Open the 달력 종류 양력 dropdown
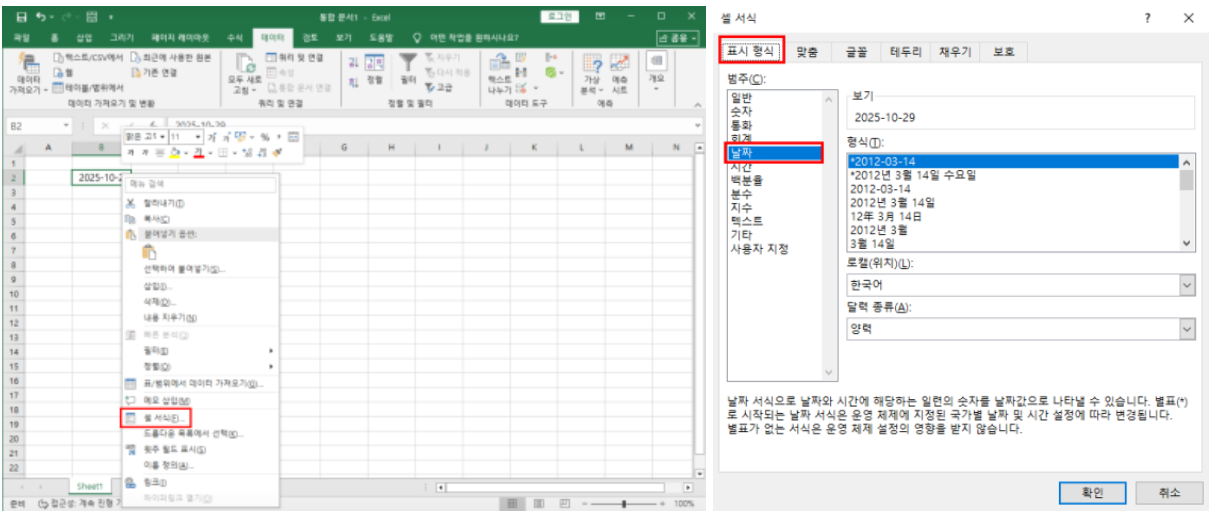Screen dimensions: 1211x517 click(x=1187, y=329)
